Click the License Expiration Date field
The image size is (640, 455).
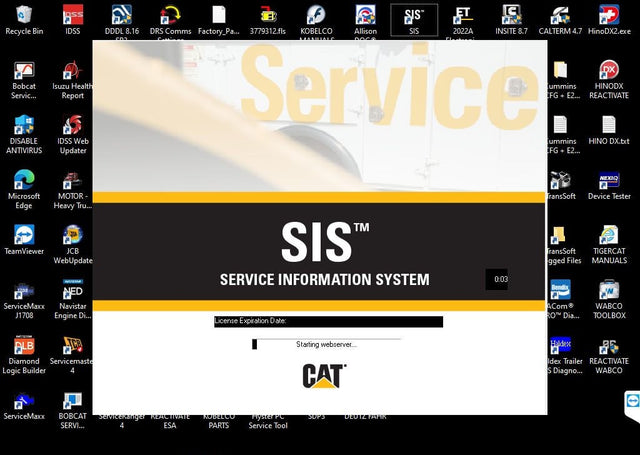(x=328, y=321)
